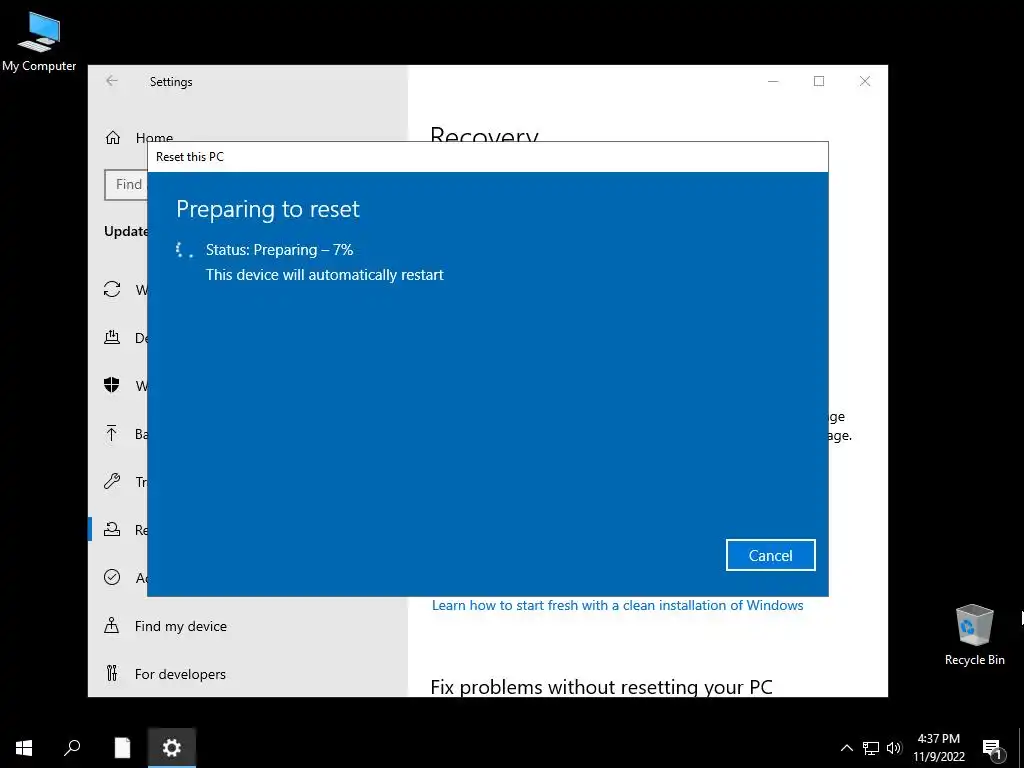Open the taskbar clock and date
The width and height of the screenshot is (1024, 768).
coord(938,748)
